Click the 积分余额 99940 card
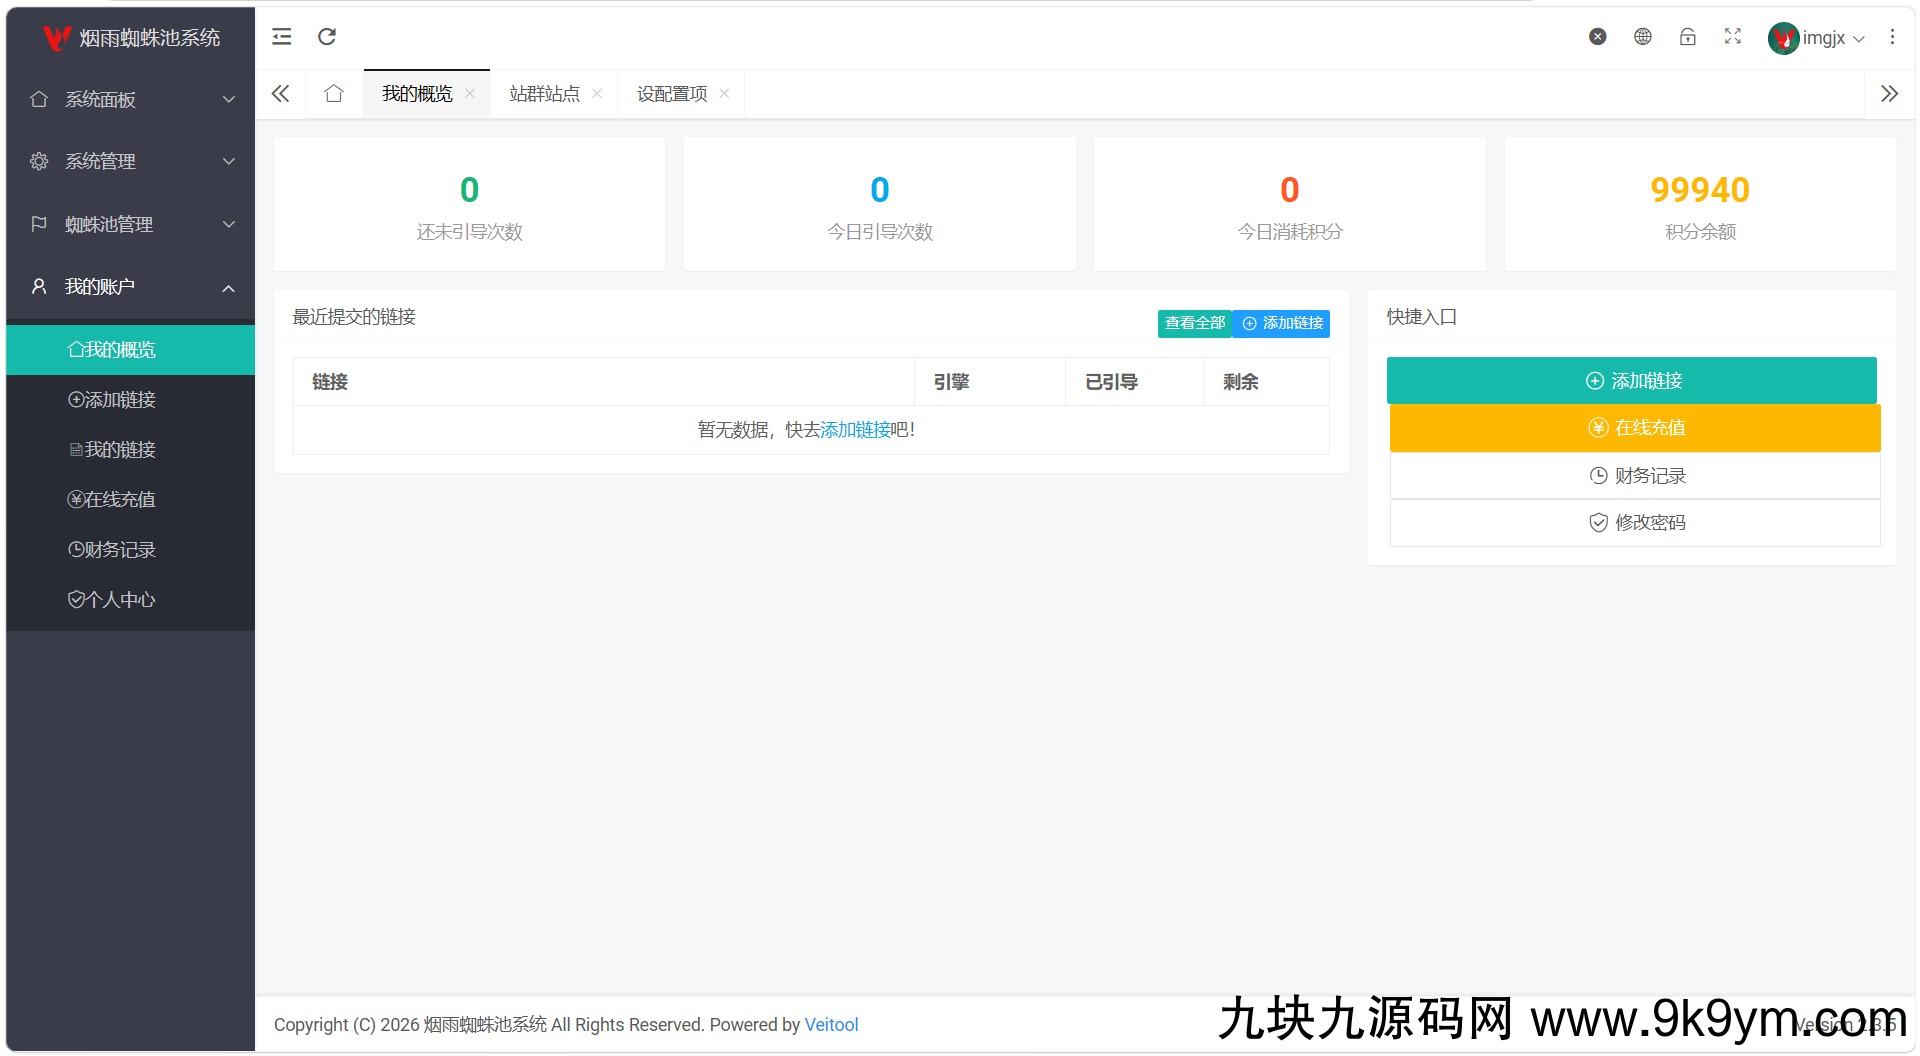This screenshot has height=1056, width=1920. pyautogui.click(x=1700, y=204)
